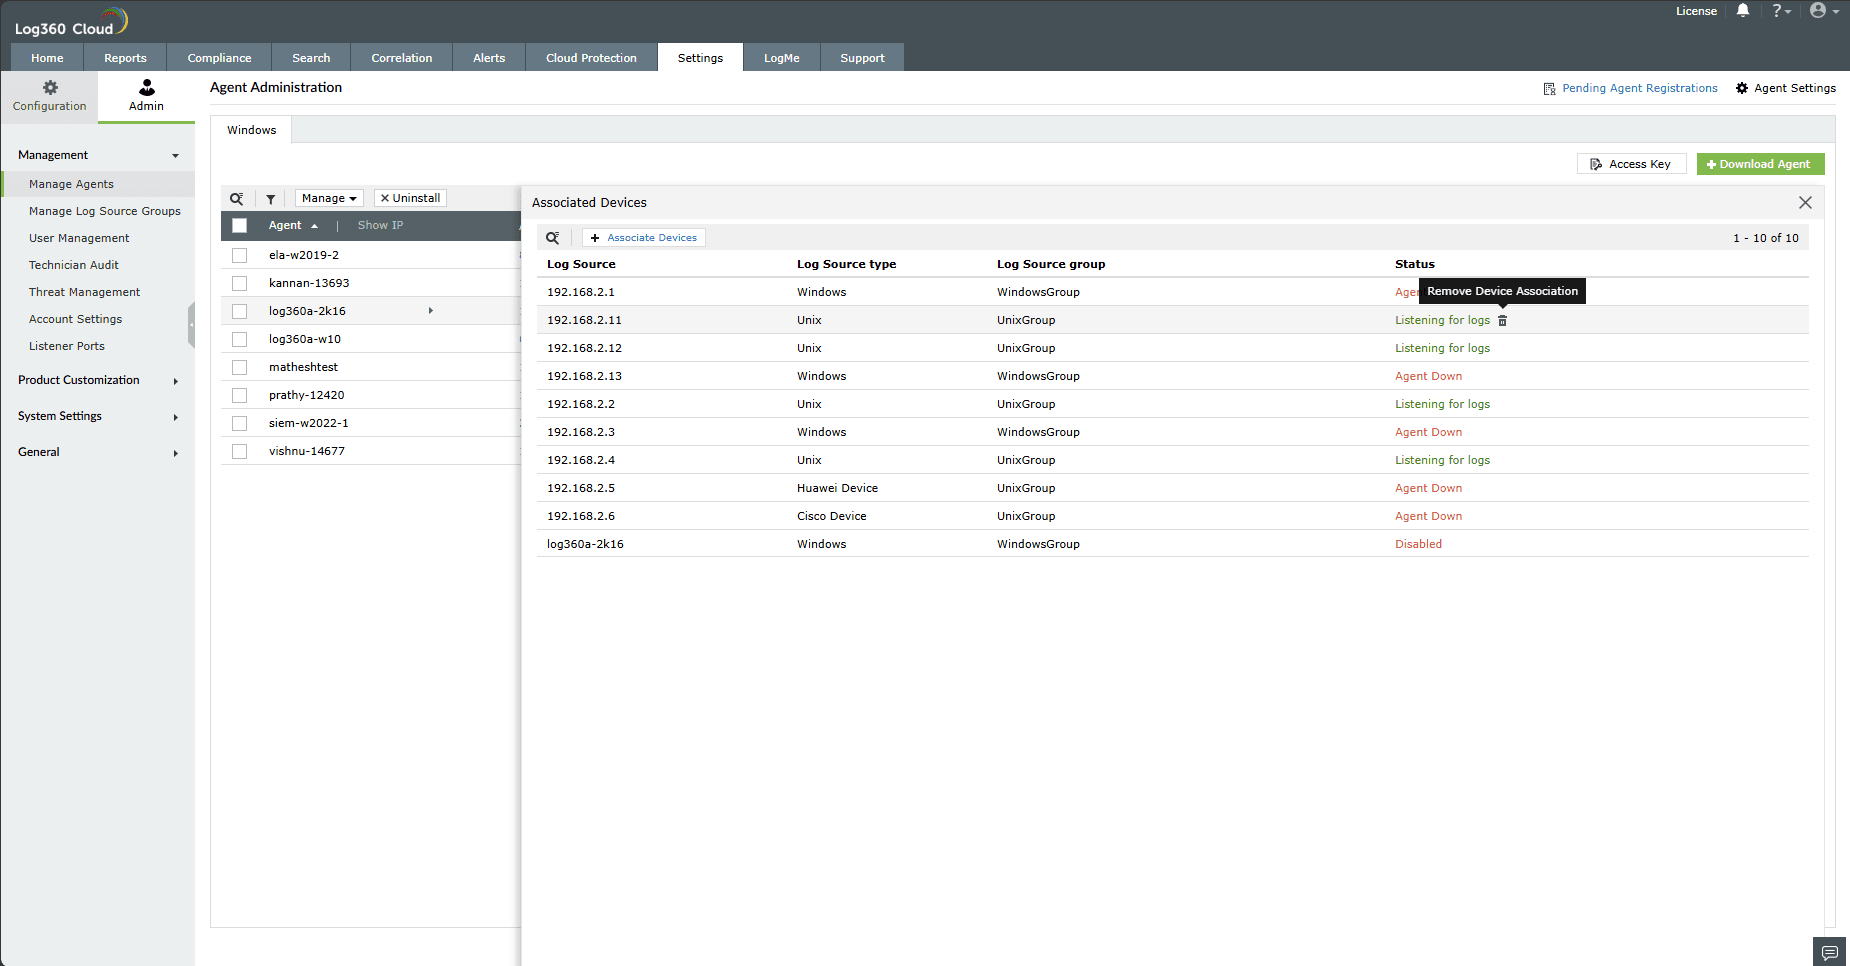Open the help question mark menu
Viewport: 1850px width, 966px height.
[1781, 11]
